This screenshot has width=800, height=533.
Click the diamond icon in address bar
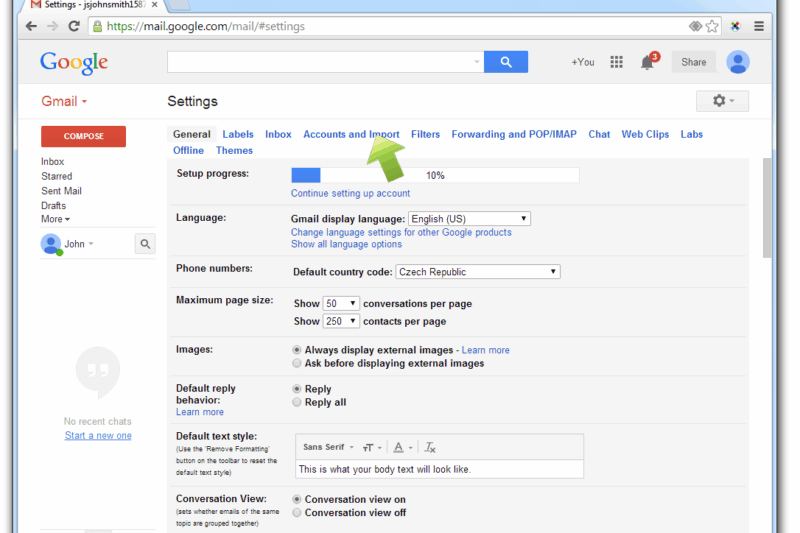click(x=695, y=26)
